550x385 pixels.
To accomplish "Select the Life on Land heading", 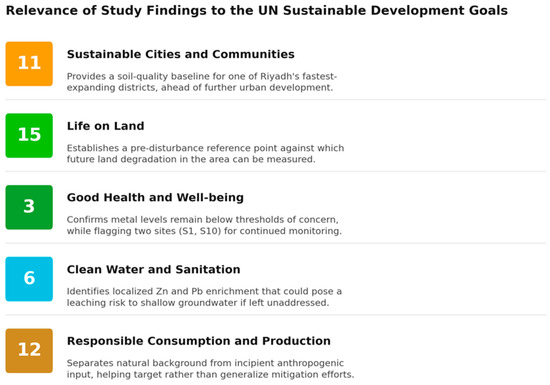I will (106, 126).
